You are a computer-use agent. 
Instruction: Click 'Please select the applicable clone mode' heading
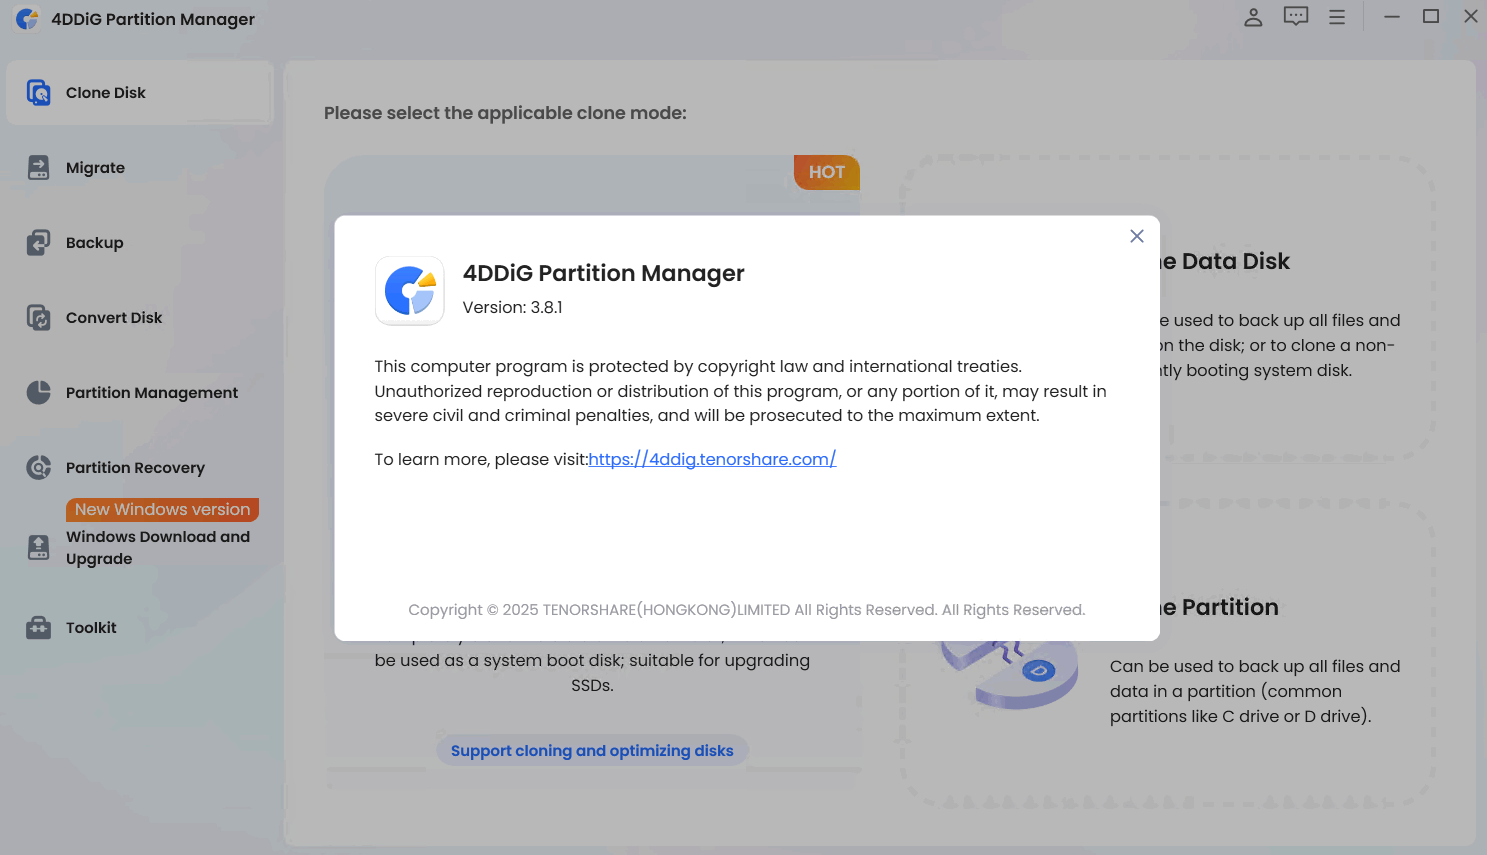[x=505, y=113]
